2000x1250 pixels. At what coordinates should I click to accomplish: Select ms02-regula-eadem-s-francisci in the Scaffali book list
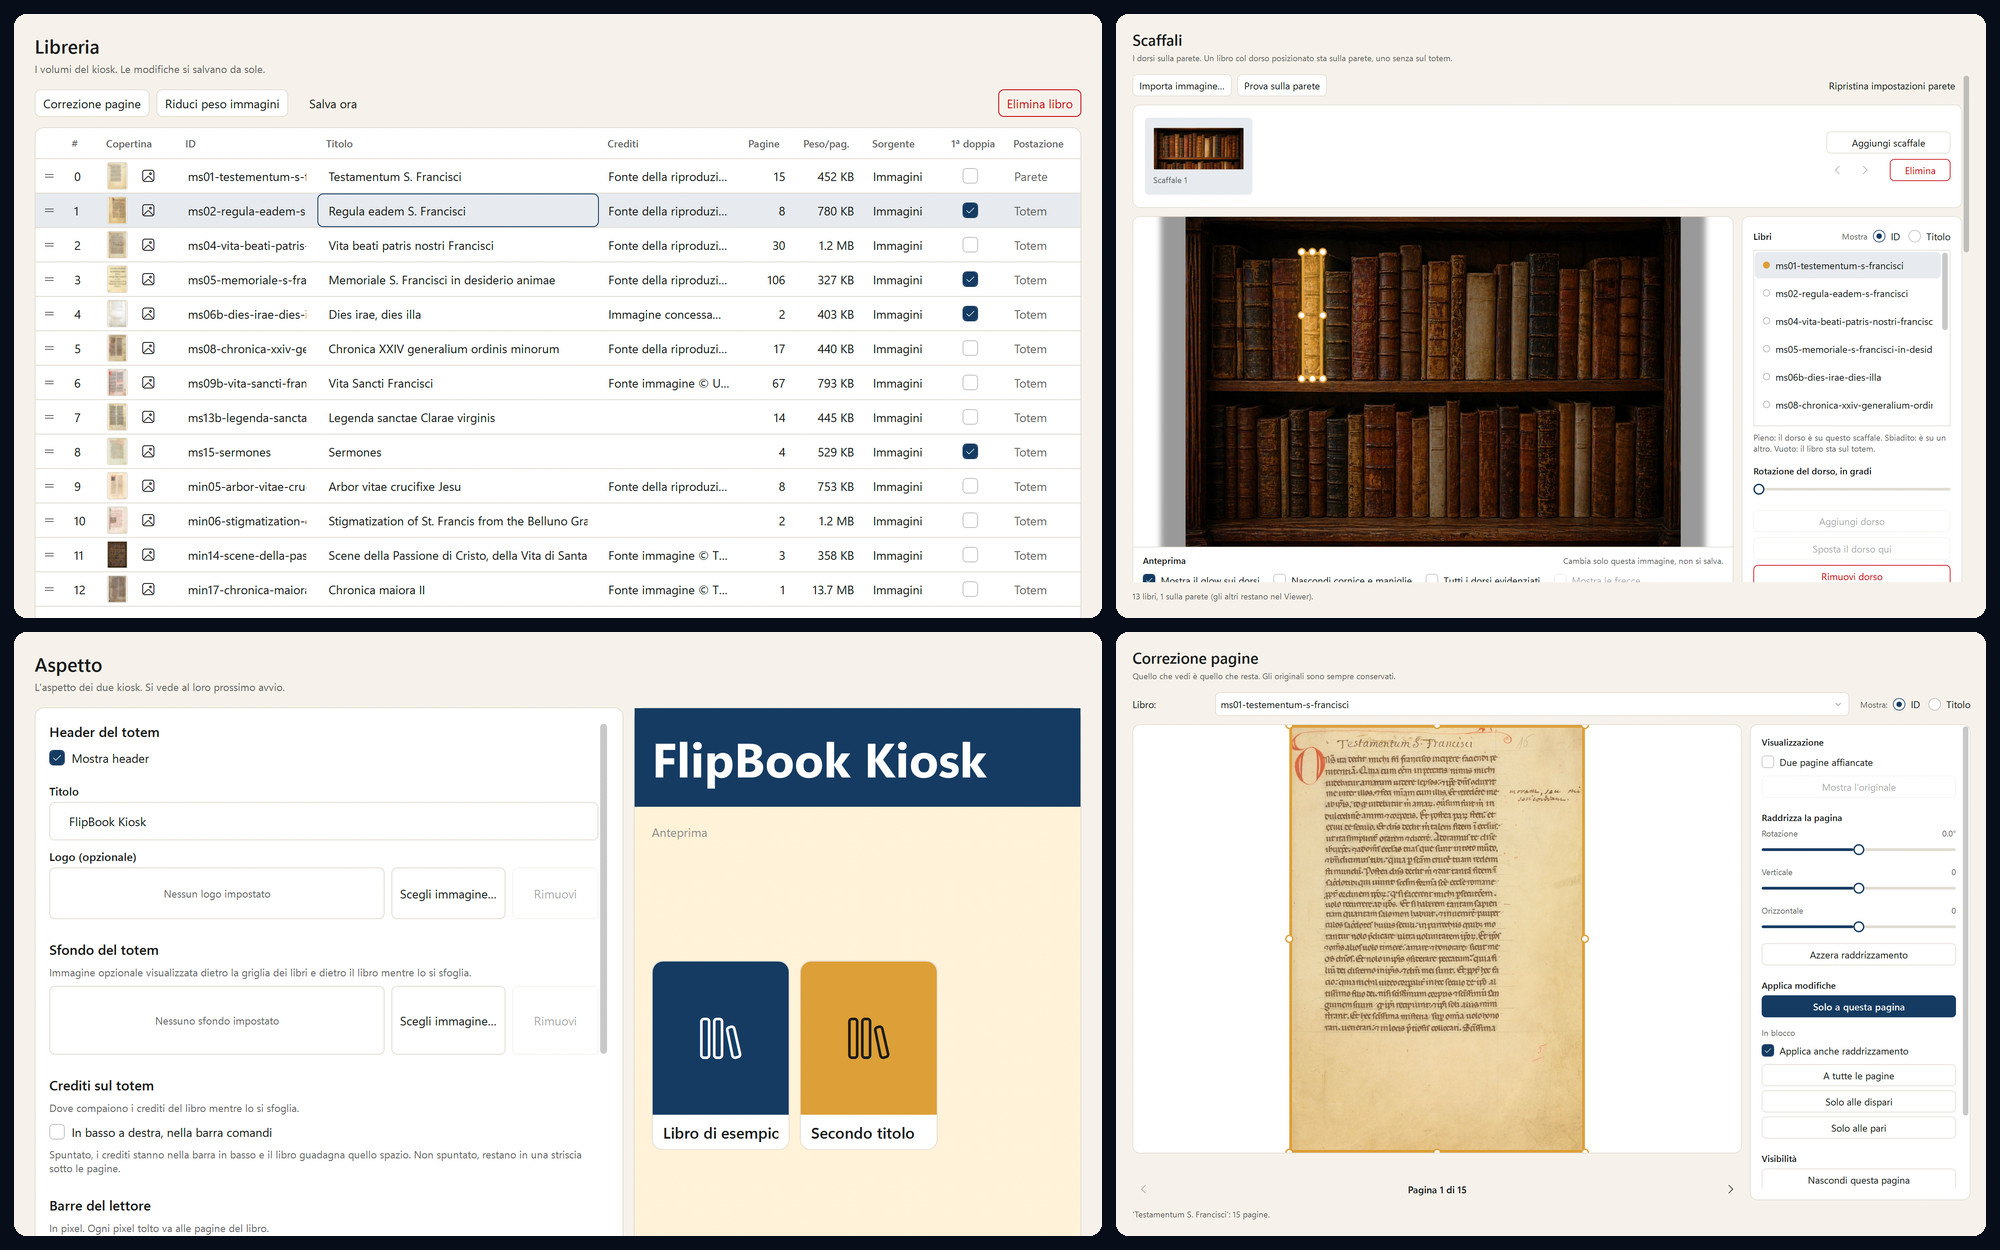coord(1848,294)
